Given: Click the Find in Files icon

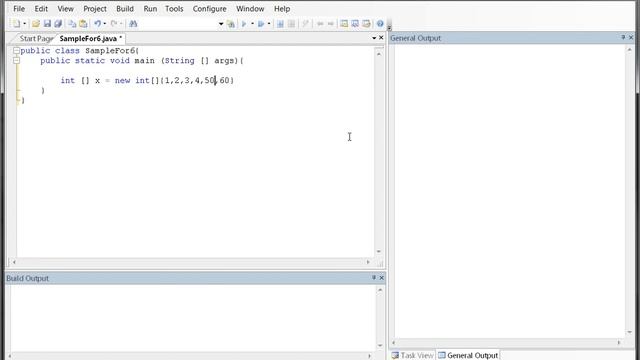Looking at the screenshot, I should pyautogui.click(x=231, y=24).
